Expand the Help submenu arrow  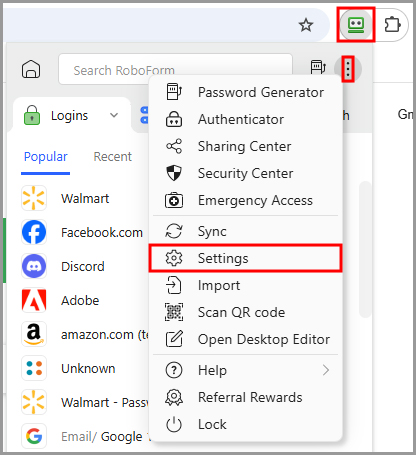click(x=326, y=370)
